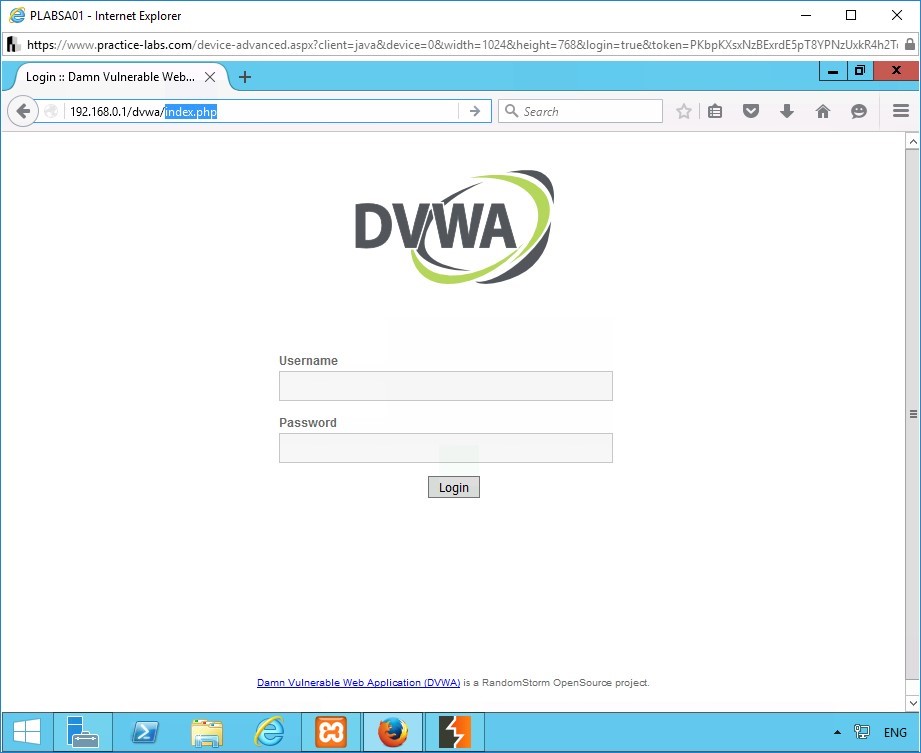
Task: Show hidden system tray icons
Action: (x=836, y=733)
